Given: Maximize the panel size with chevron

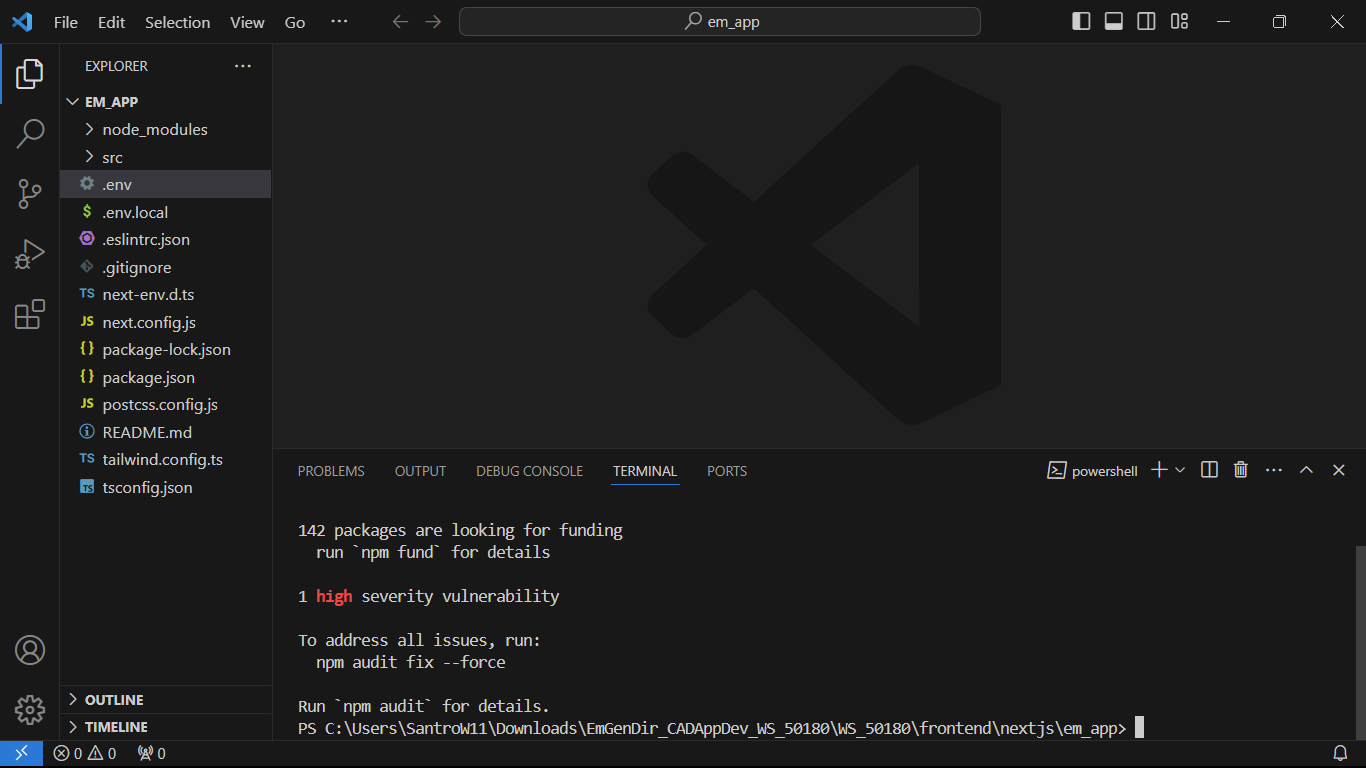Looking at the screenshot, I should click(1306, 470).
